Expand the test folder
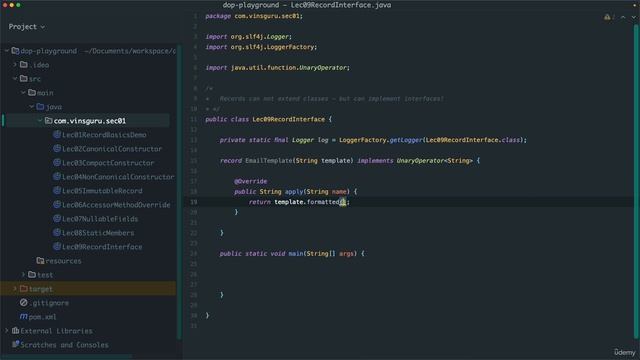This screenshot has height=360, width=640. point(23,275)
